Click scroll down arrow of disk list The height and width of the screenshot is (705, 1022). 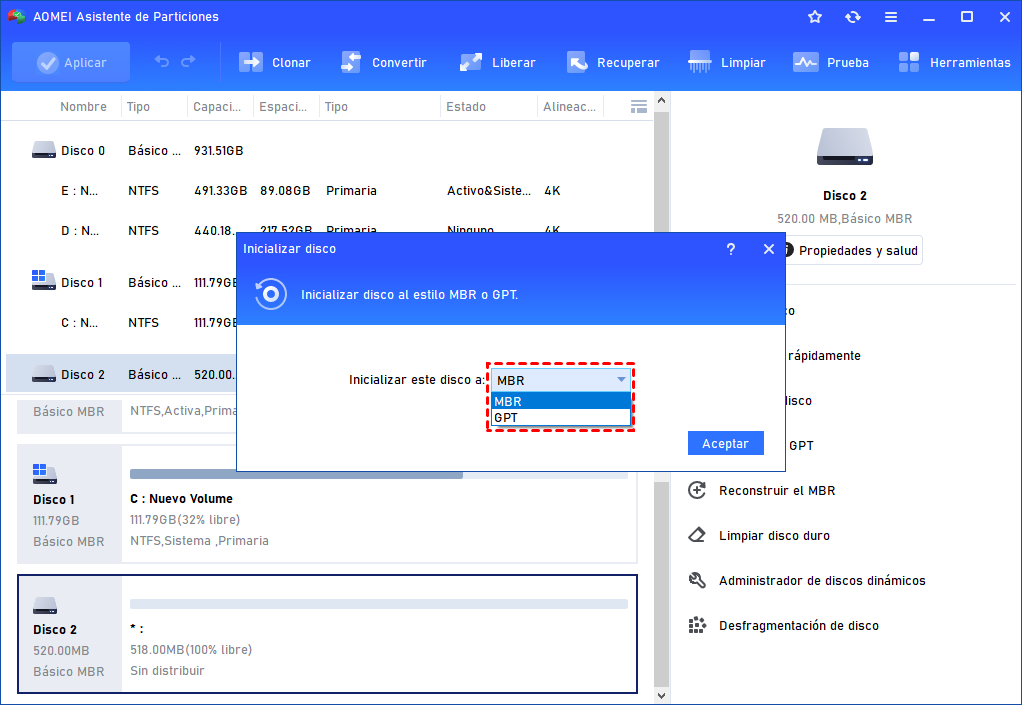[x=662, y=696]
